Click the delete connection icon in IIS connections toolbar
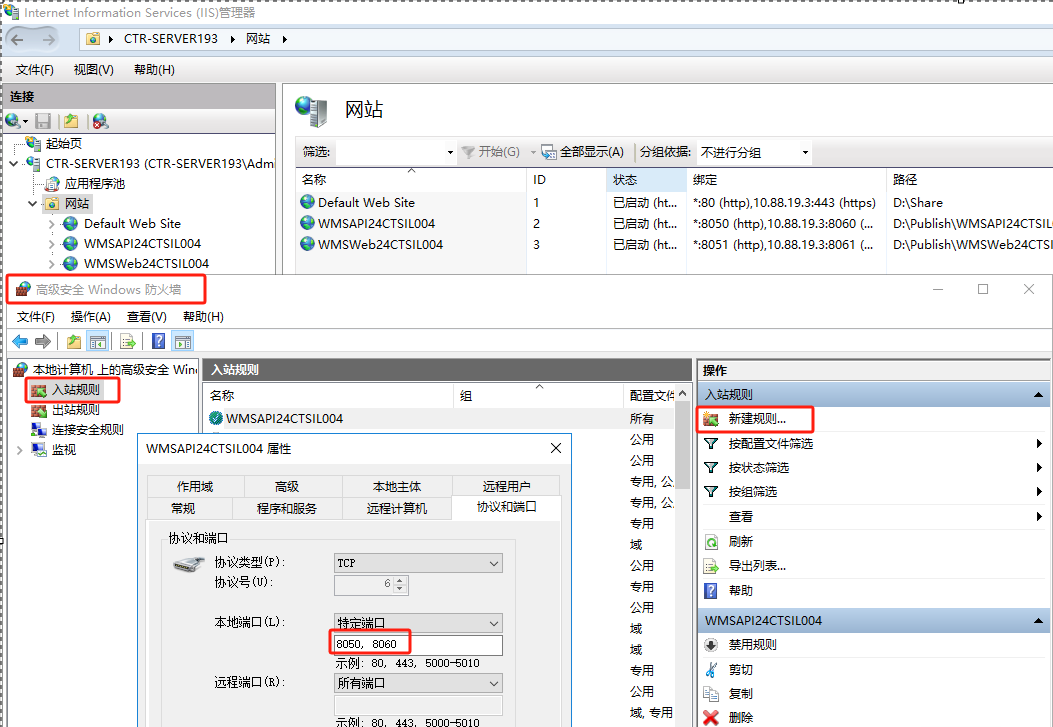This screenshot has width=1053, height=727. (100, 121)
